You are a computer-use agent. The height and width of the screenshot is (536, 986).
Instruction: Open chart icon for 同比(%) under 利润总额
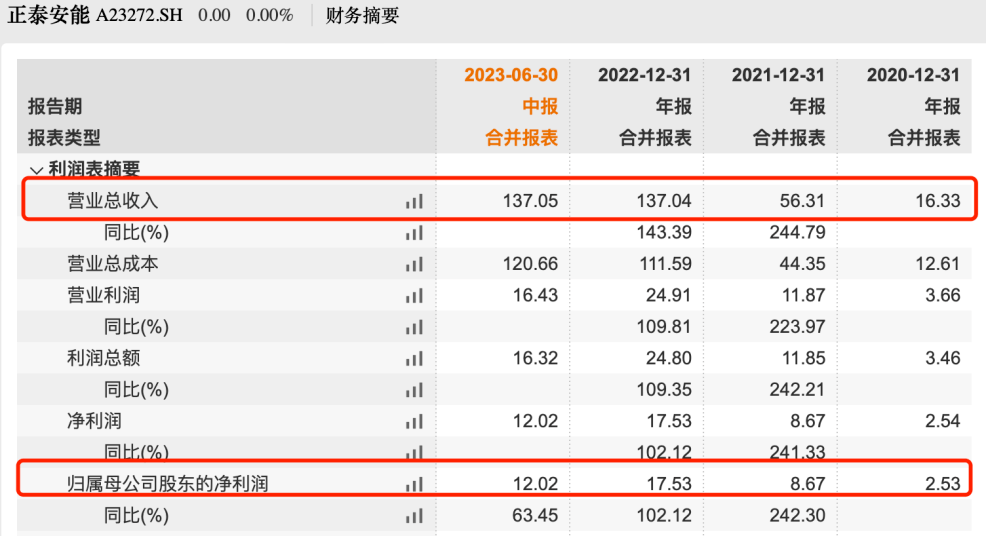click(414, 390)
